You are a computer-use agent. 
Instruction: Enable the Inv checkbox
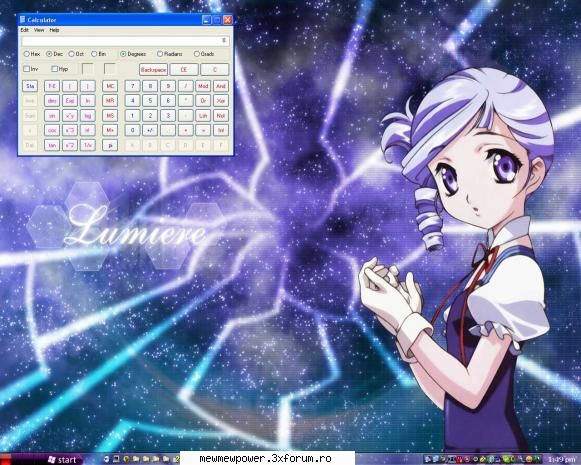[x=31, y=69]
